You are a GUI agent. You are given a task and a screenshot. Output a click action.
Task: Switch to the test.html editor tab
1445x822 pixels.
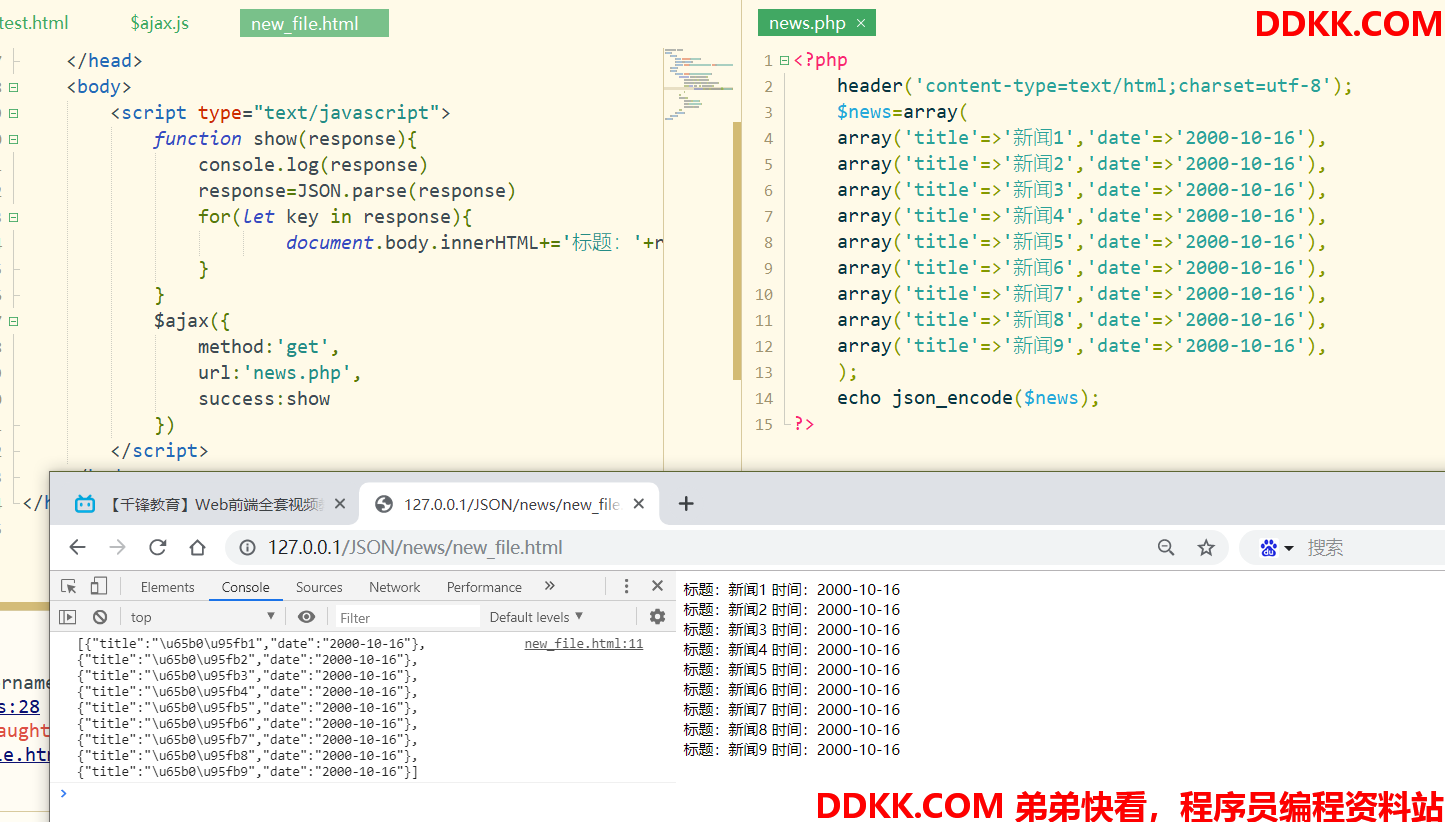click(x=33, y=22)
